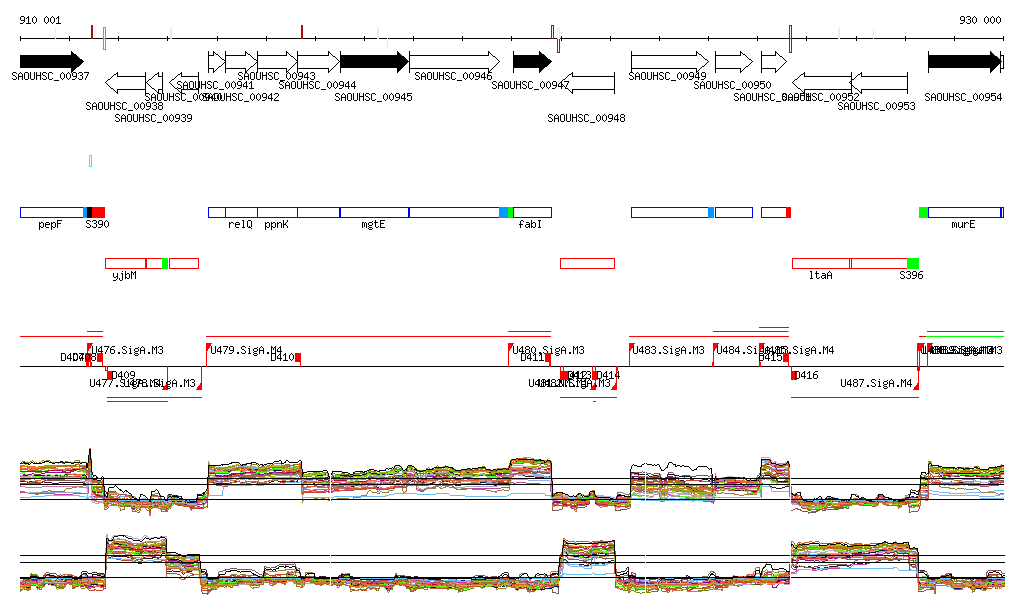Select the black SAOUHSC_00954 gene arrow
The width and height of the screenshot is (1024, 611).
[x=965, y=62]
